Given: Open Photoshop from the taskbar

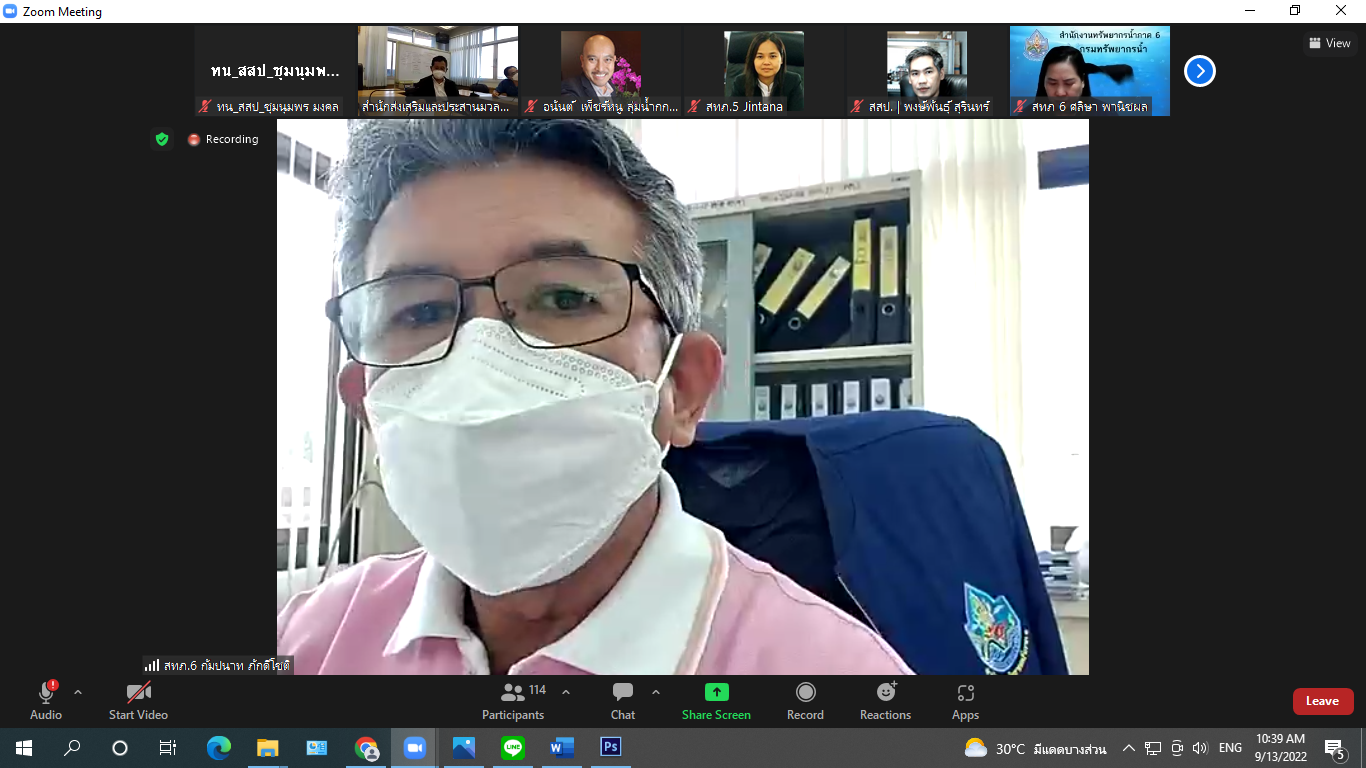Looking at the screenshot, I should (610, 747).
